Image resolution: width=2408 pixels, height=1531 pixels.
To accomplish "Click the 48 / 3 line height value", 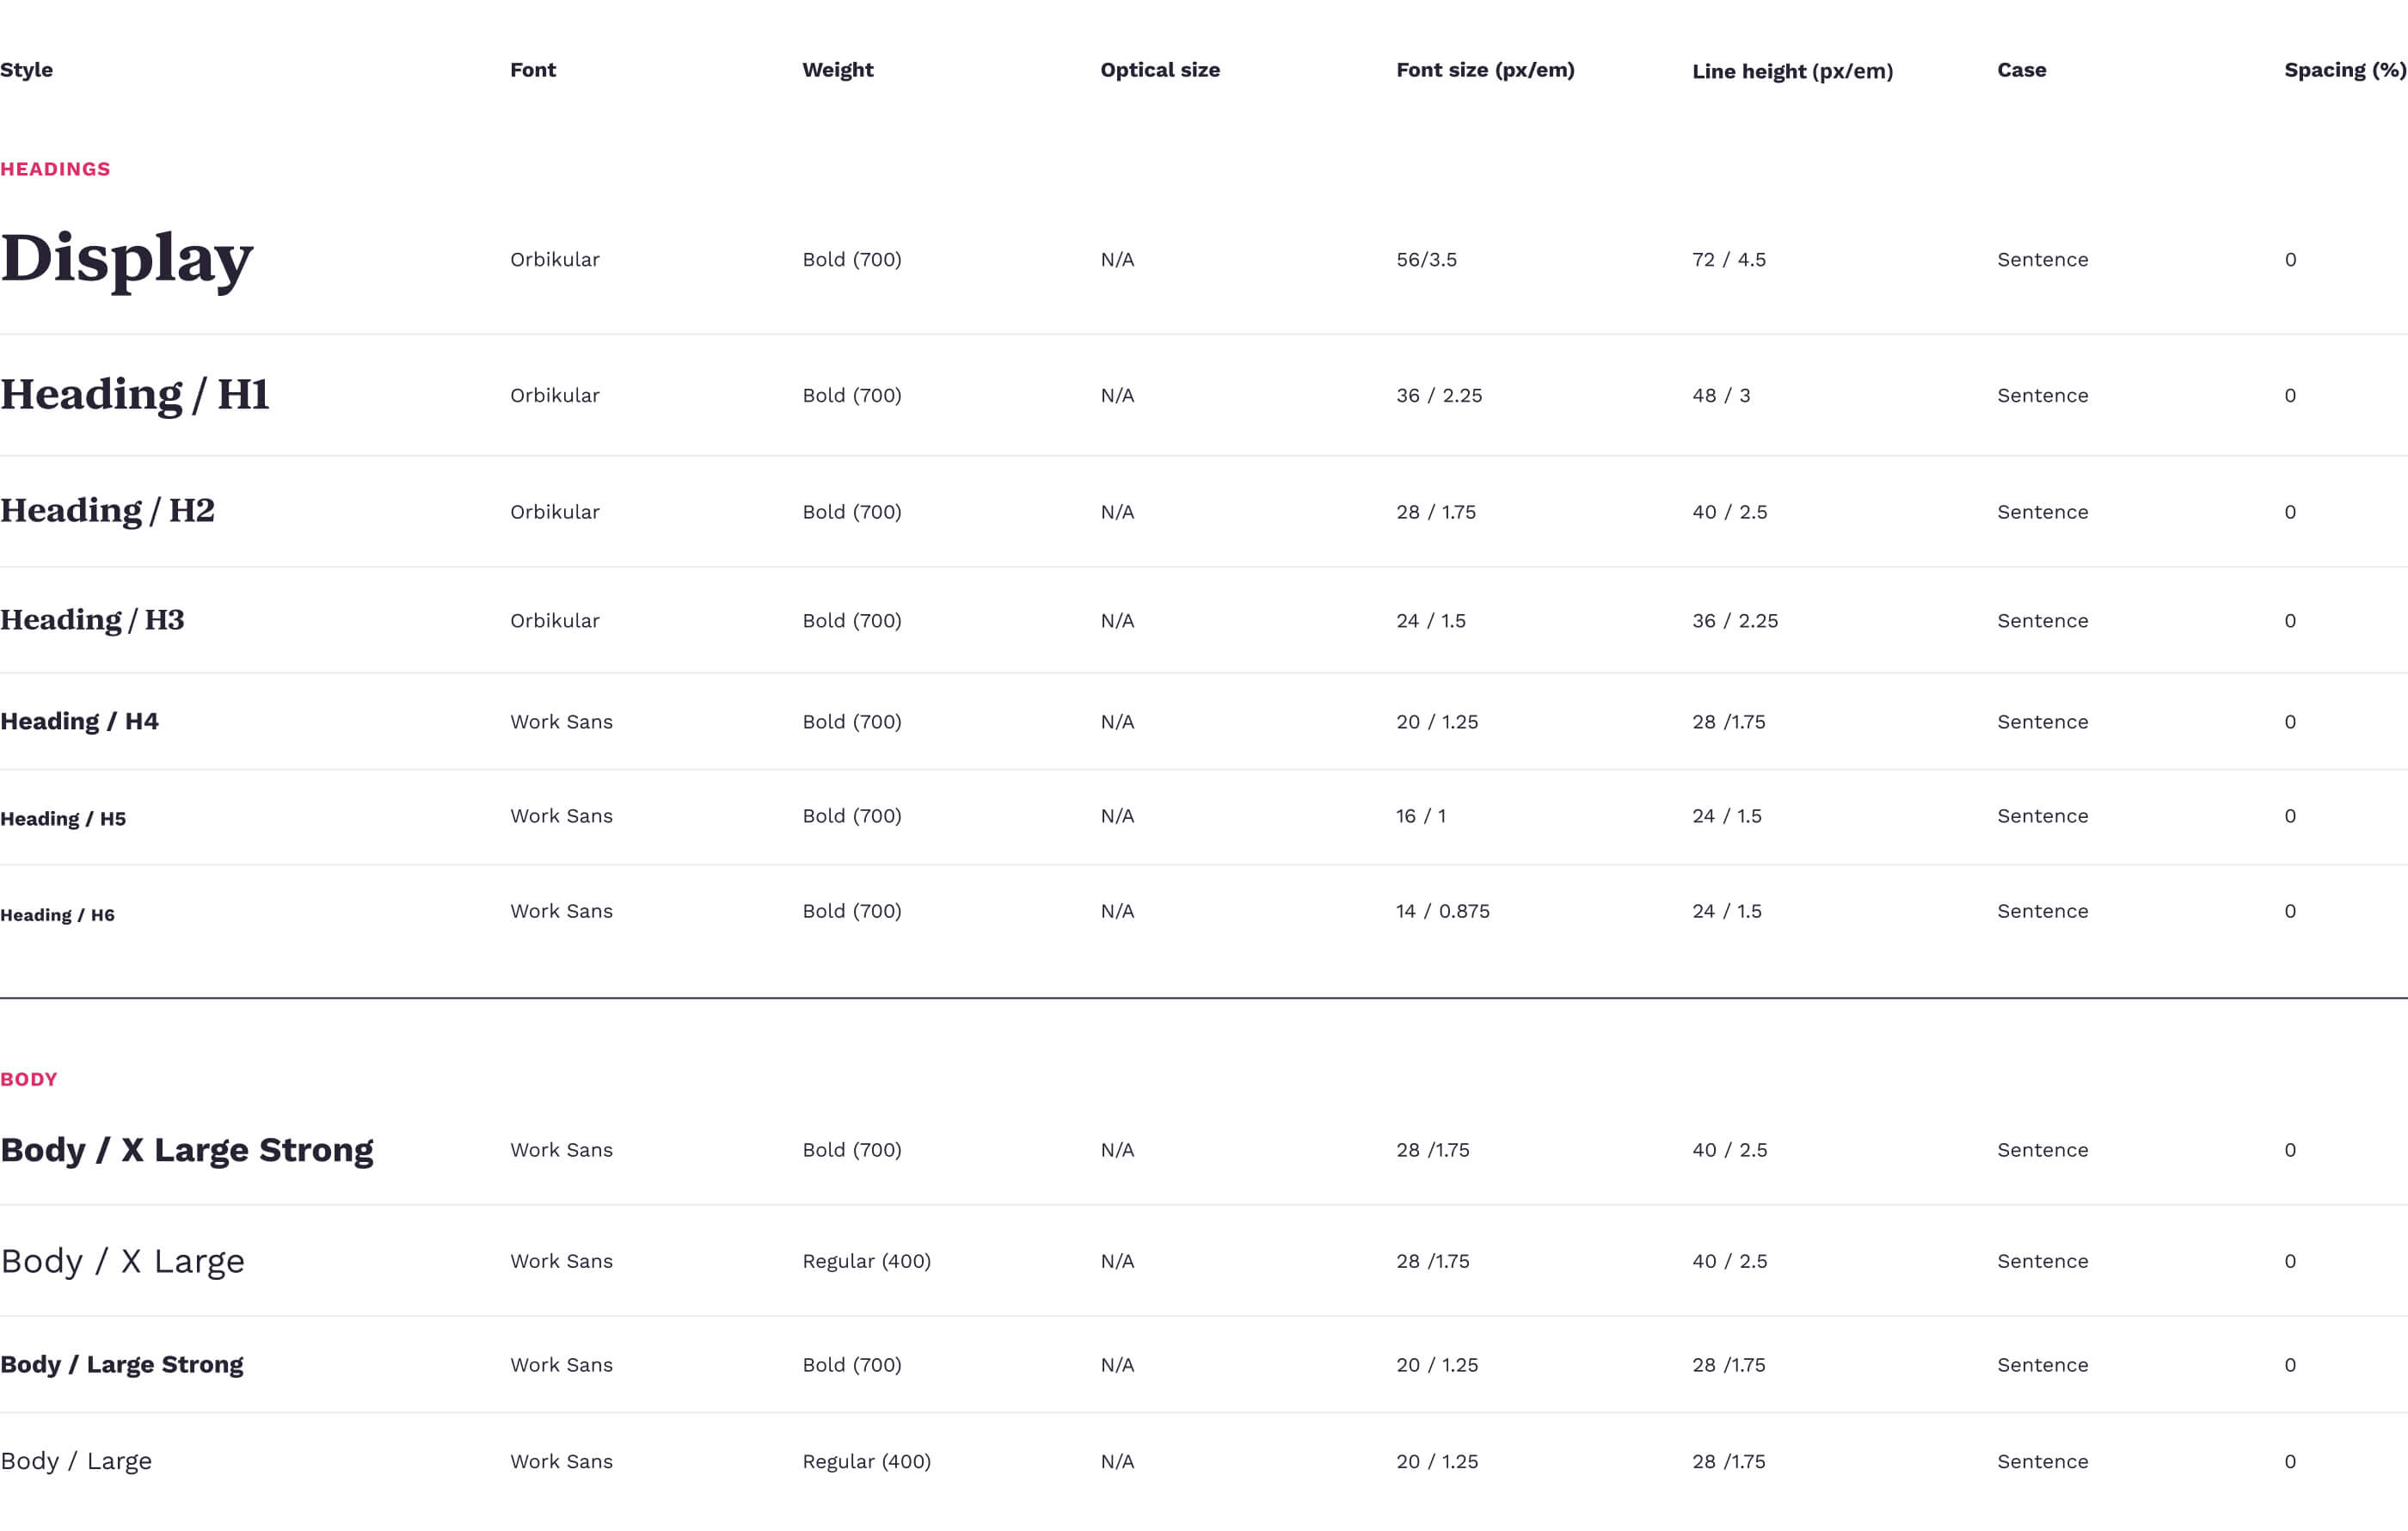I will pos(1720,396).
